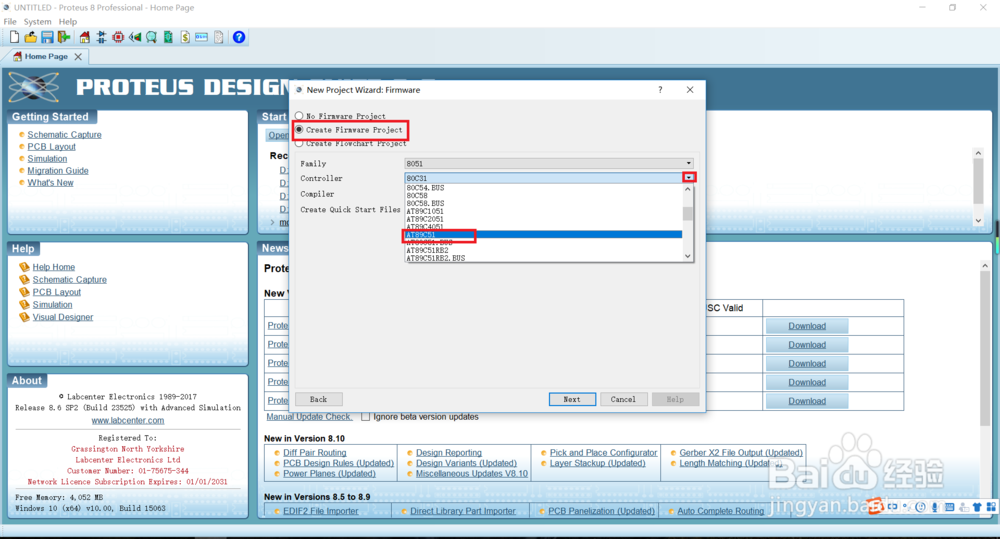Open the input method soft keyboard icon
Image resolution: width=1000 pixels, height=539 pixels.
click(x=949, y=507)
